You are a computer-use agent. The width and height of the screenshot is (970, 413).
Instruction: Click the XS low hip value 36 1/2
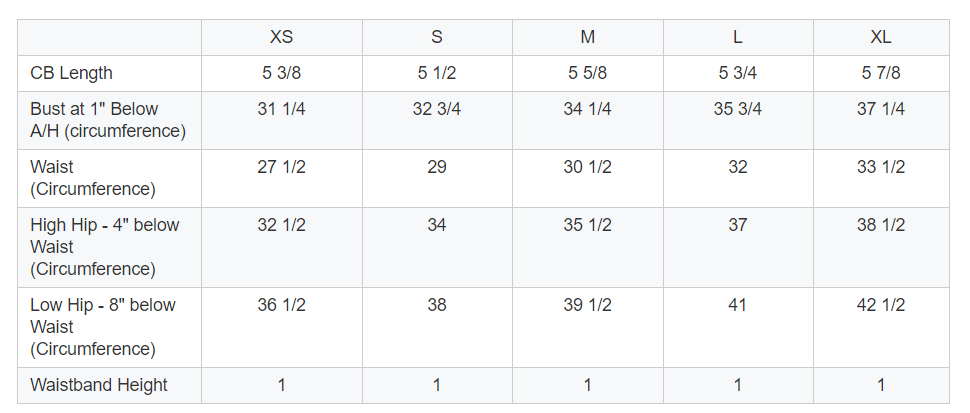(x=281, y=305)
